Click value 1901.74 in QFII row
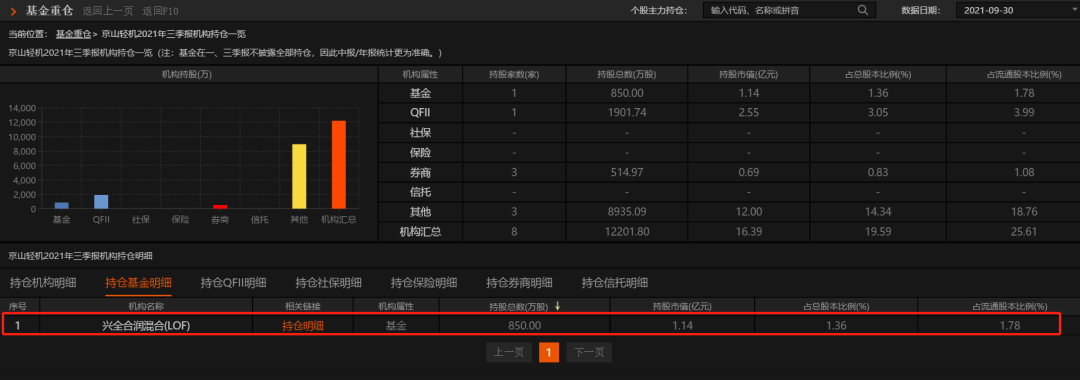The height and width of the screenshot is (380, 1080). (626, 113)
